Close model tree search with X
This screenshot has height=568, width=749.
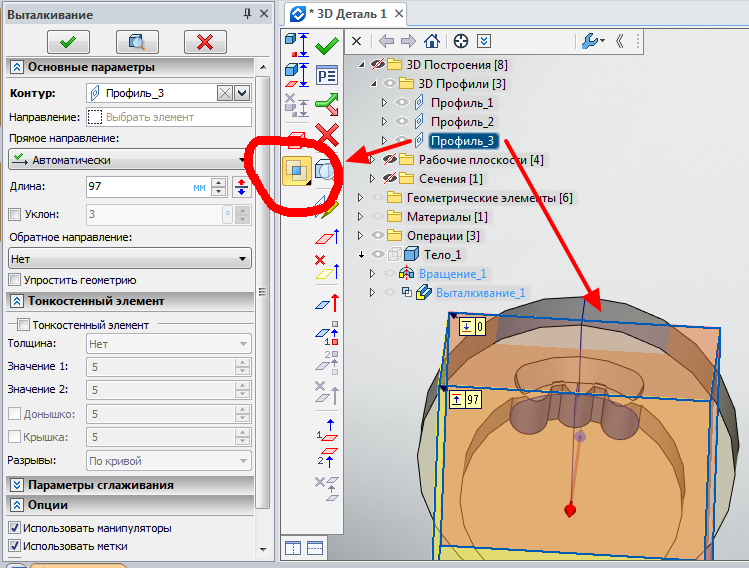pyautogui.click(x=356, y=41)
